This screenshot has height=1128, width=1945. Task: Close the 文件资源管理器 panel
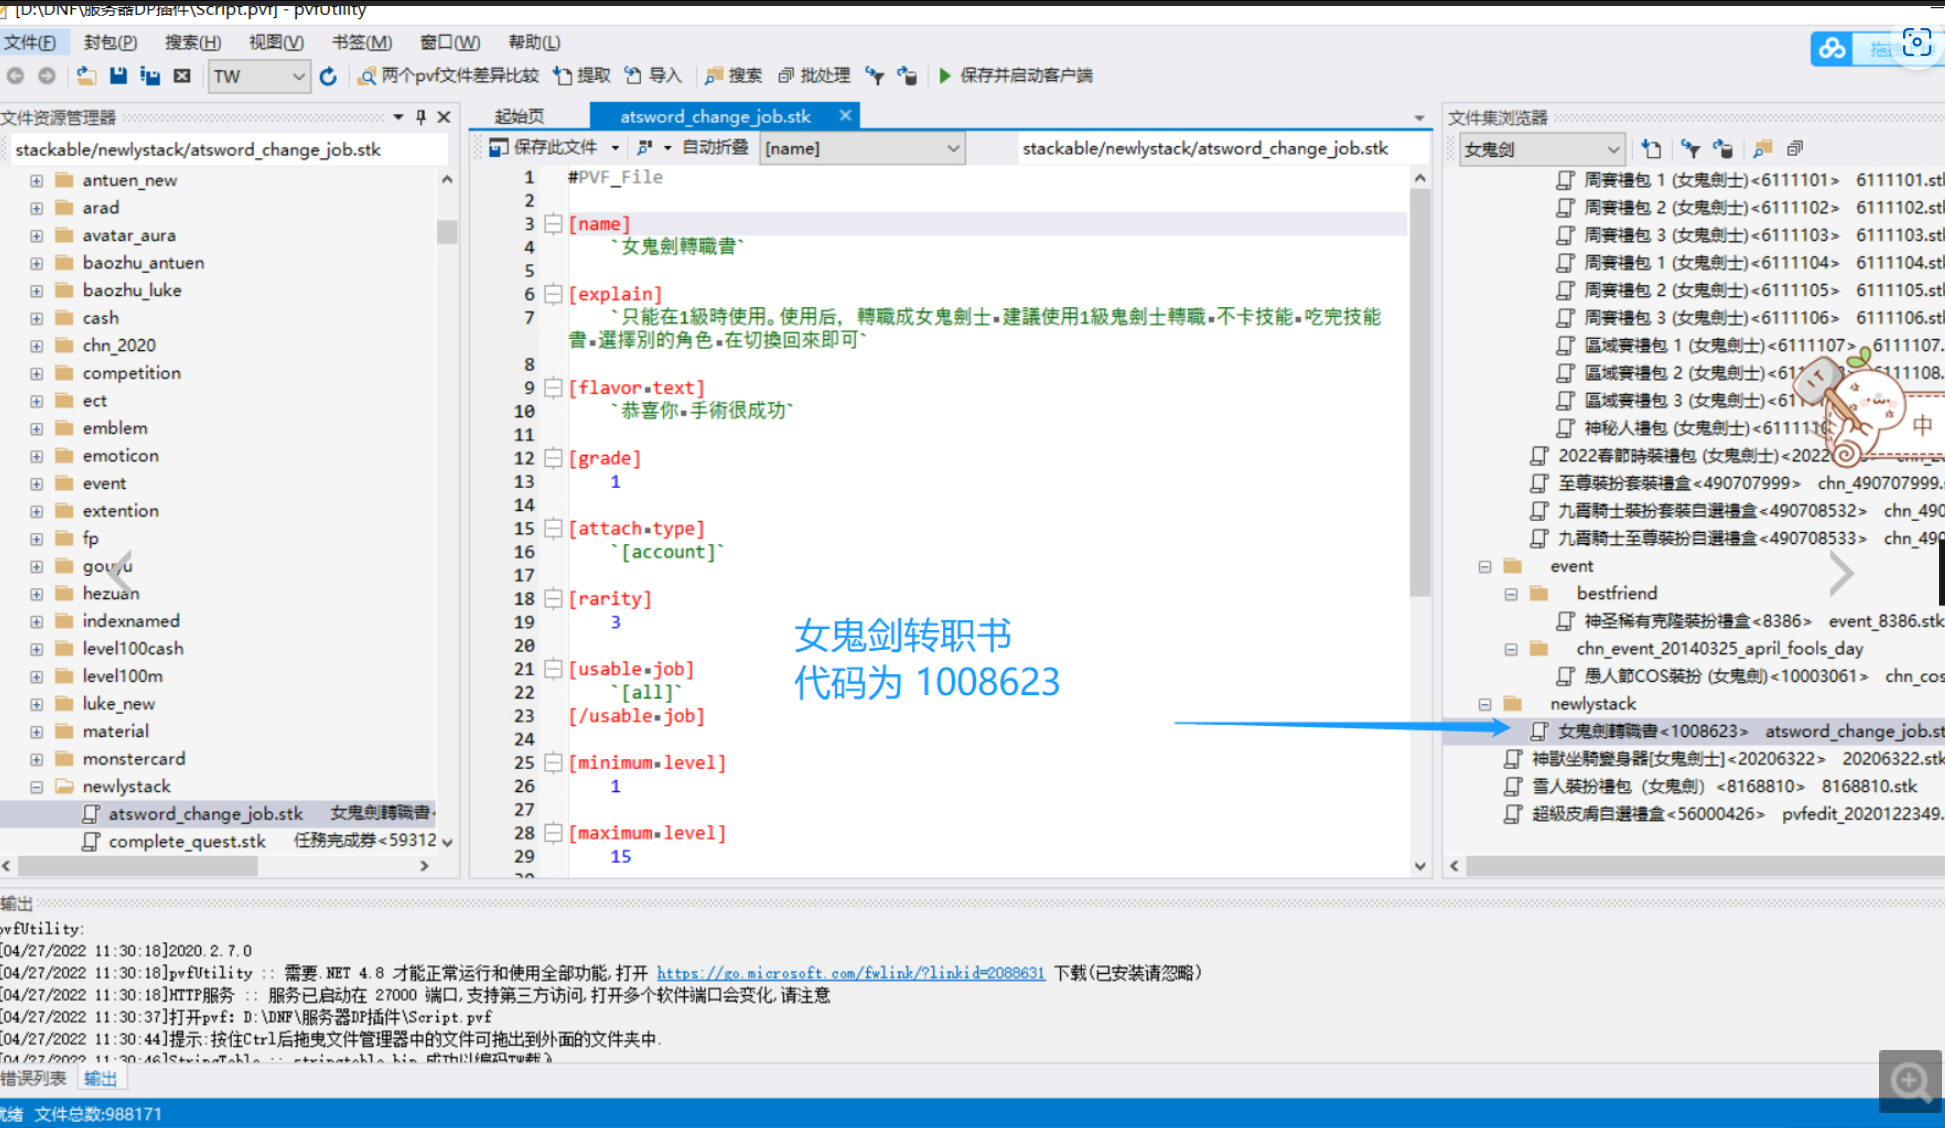pos(445,117)
